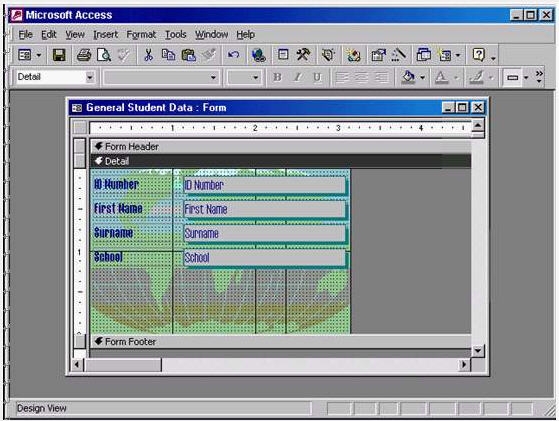Show the Database Window icon
Viewport: 559px width, 421px height.
pyautogui.click(x=423, y=55)
